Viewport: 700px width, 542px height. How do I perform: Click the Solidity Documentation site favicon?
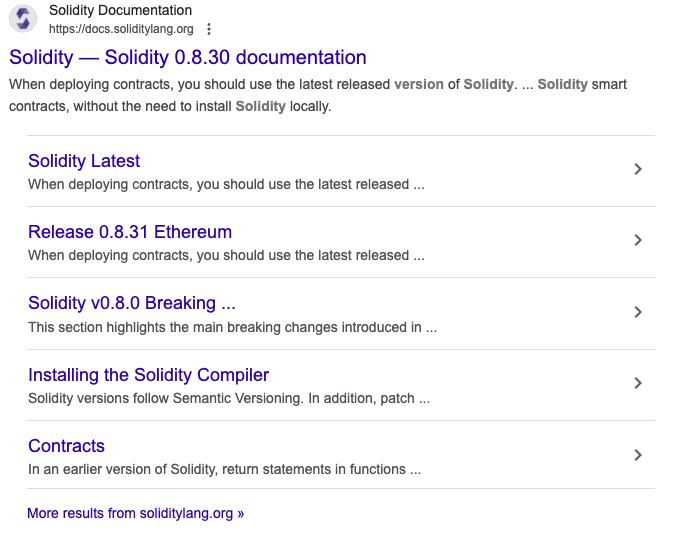23,19
